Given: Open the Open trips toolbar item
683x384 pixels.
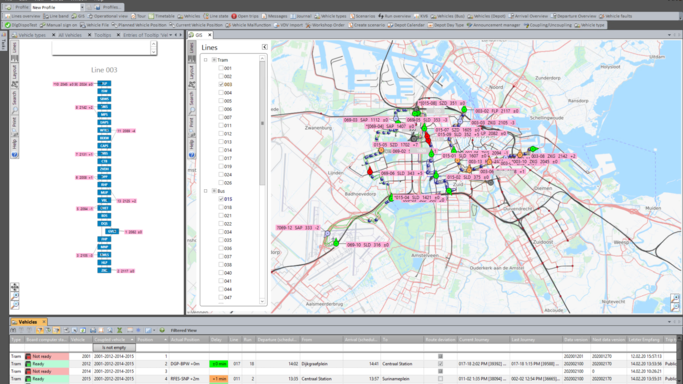Looking at the screenshot, I should pos(245,16).
